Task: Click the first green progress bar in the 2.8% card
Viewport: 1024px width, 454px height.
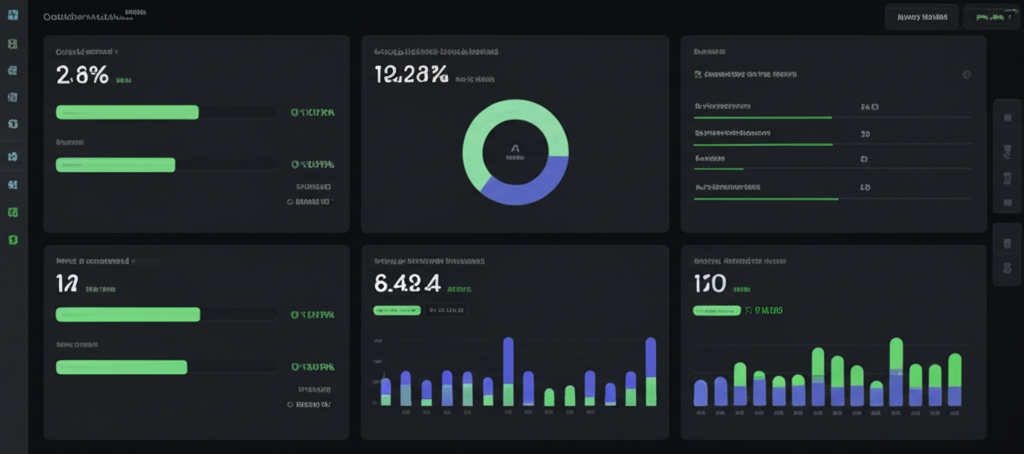Action: (127, 112)
